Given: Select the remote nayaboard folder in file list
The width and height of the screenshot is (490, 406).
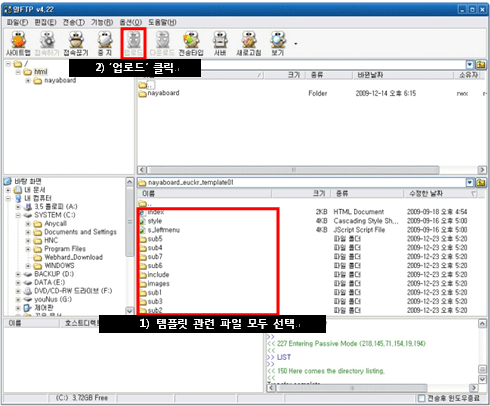Looking at the screenshot, I should 159,93.
